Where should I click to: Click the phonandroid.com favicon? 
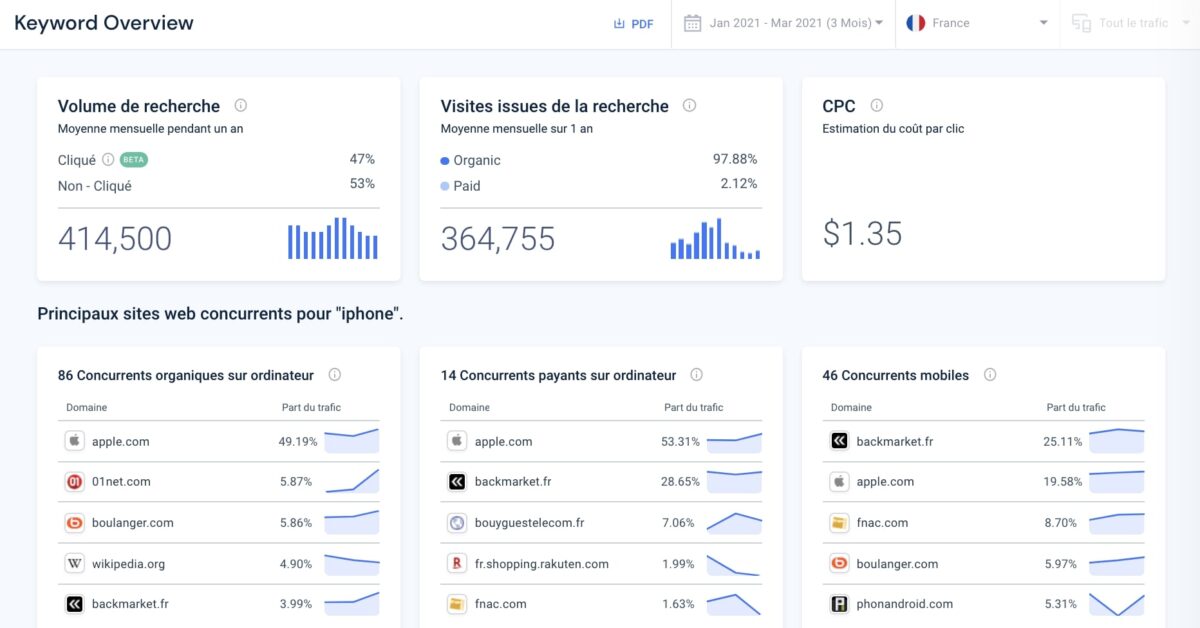click(x=839, y=604)
